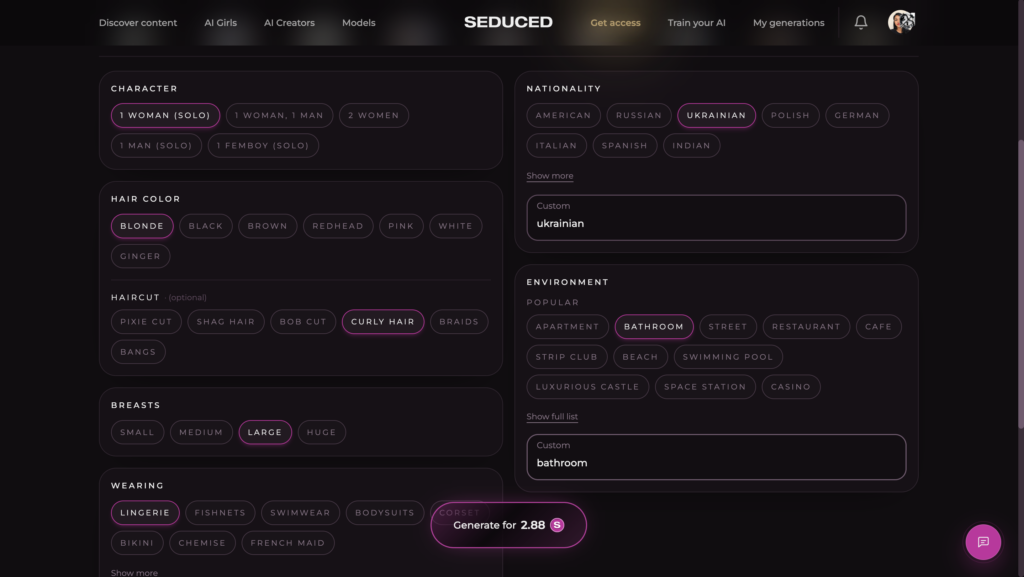Image resolution: width=1024 pixels, height=577 pixels.
Task: Choose White hair color
Action: tap(455, 226)
